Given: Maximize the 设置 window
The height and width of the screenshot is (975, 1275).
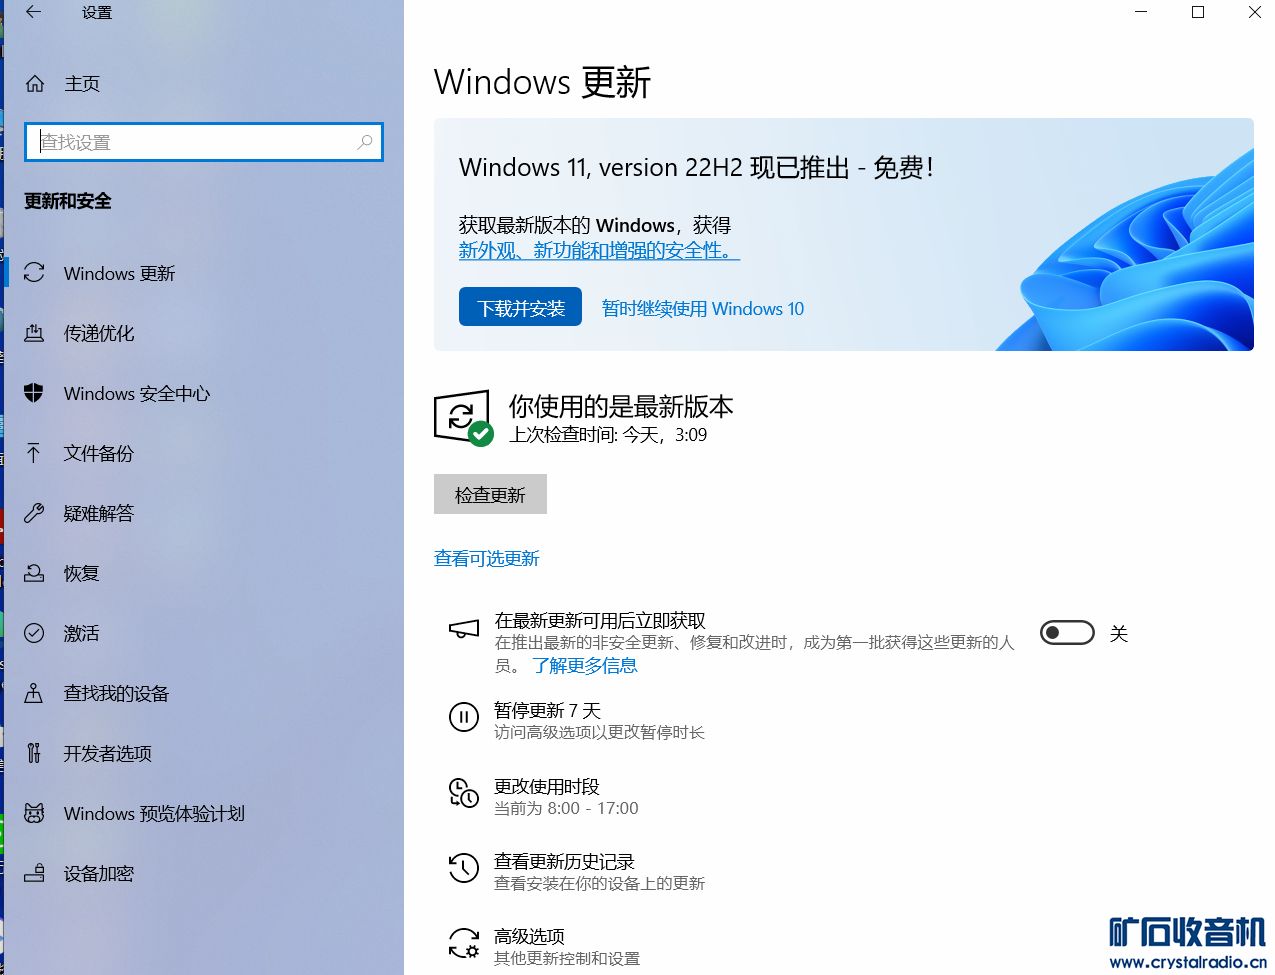Looking at the screenshot, I should tap(1198, 12).
